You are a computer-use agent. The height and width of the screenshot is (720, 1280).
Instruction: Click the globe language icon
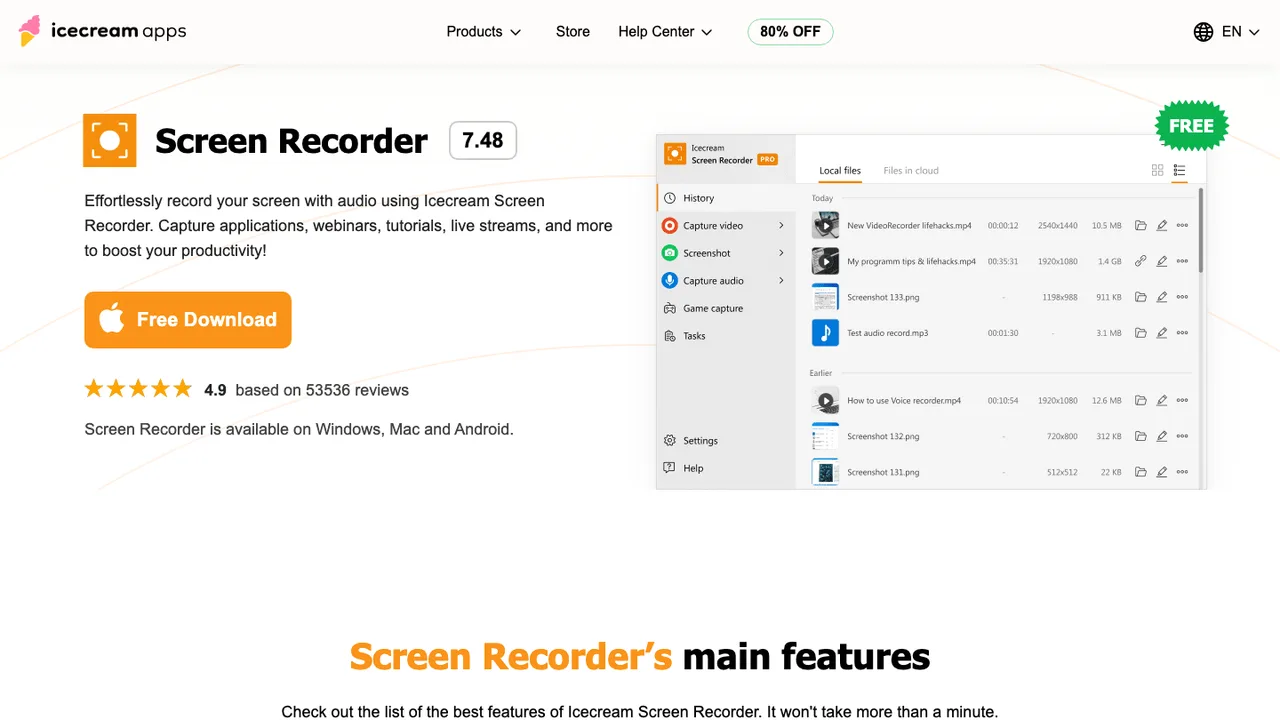click(1204, 32)
